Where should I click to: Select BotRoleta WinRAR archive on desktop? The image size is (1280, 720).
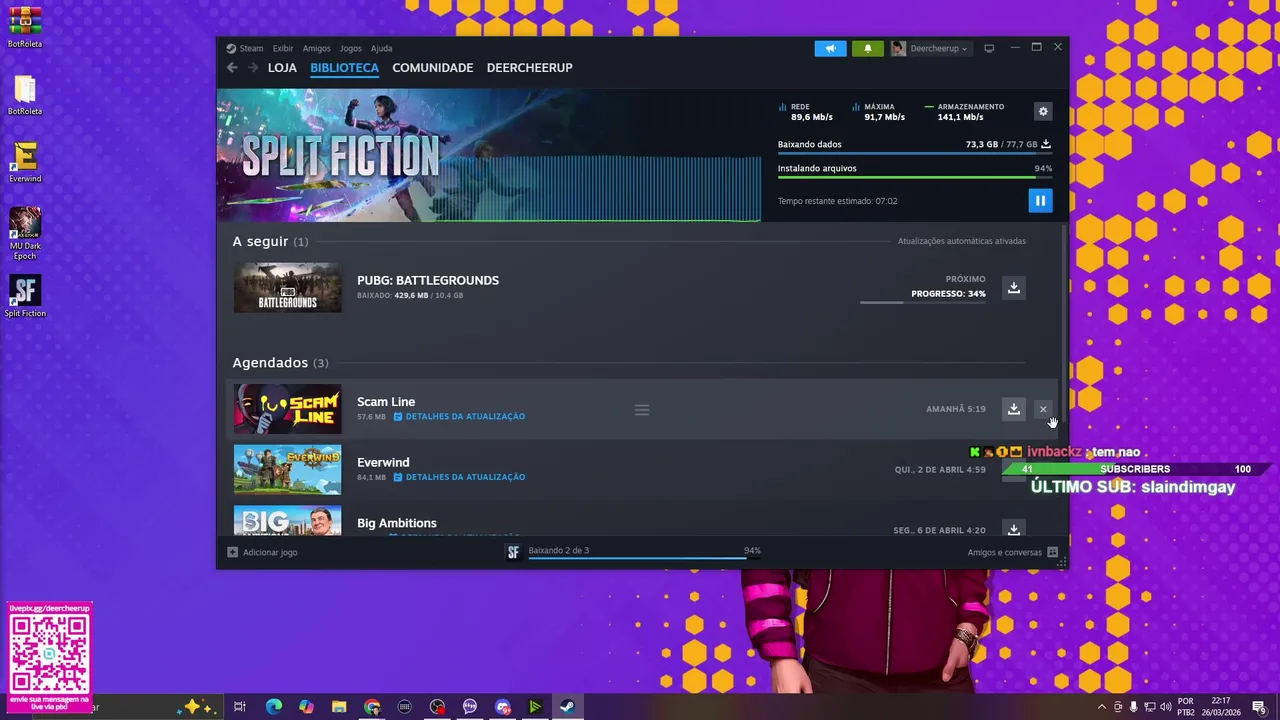click(x=25, y=27)
